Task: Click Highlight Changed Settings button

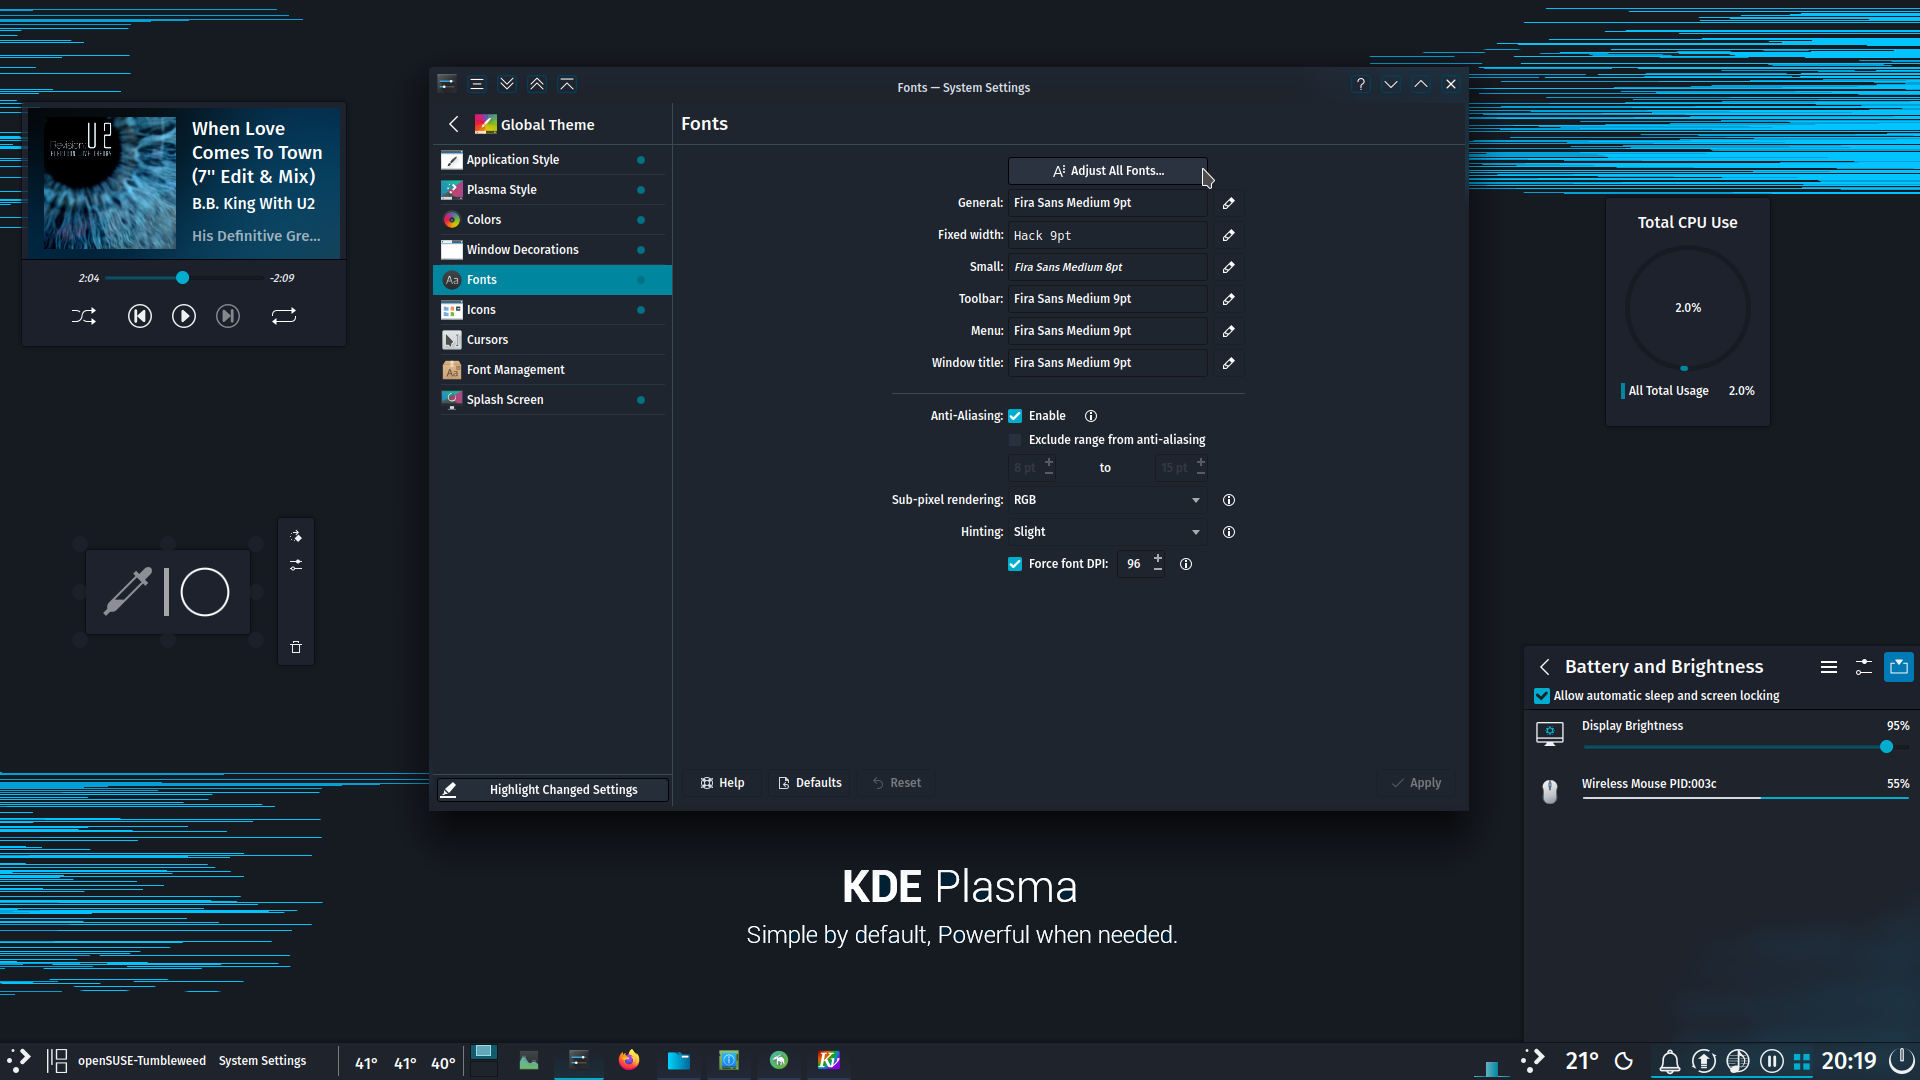Action: coord(552,790)
